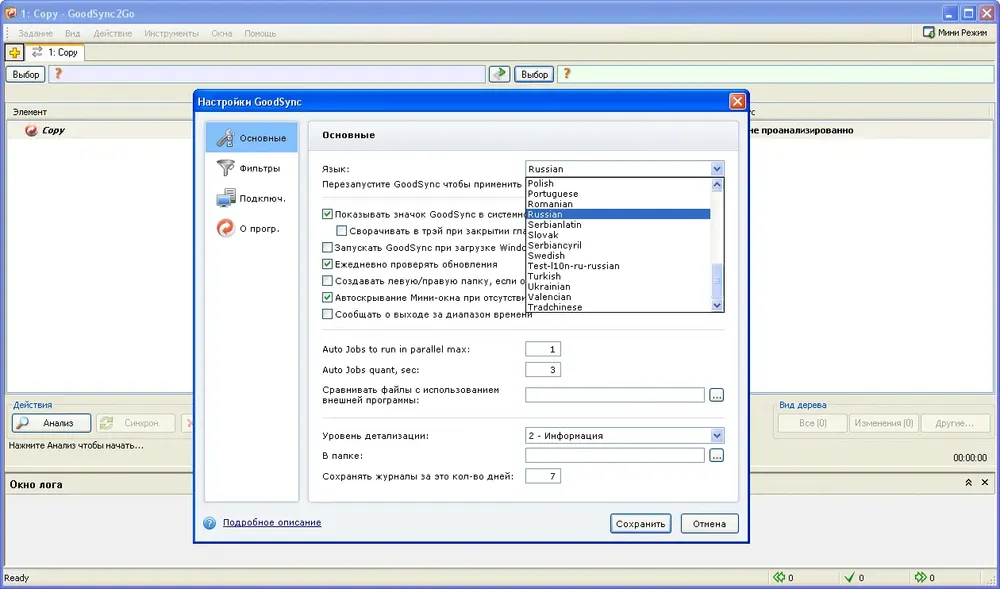Select the 1: Copy job tab
Image resolution: width=1000 pixels, height=589 pixels.
point(55,52)
